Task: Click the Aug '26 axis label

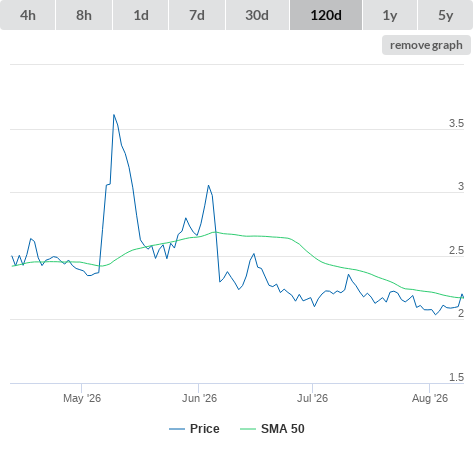Action: (x=430, y=398)
